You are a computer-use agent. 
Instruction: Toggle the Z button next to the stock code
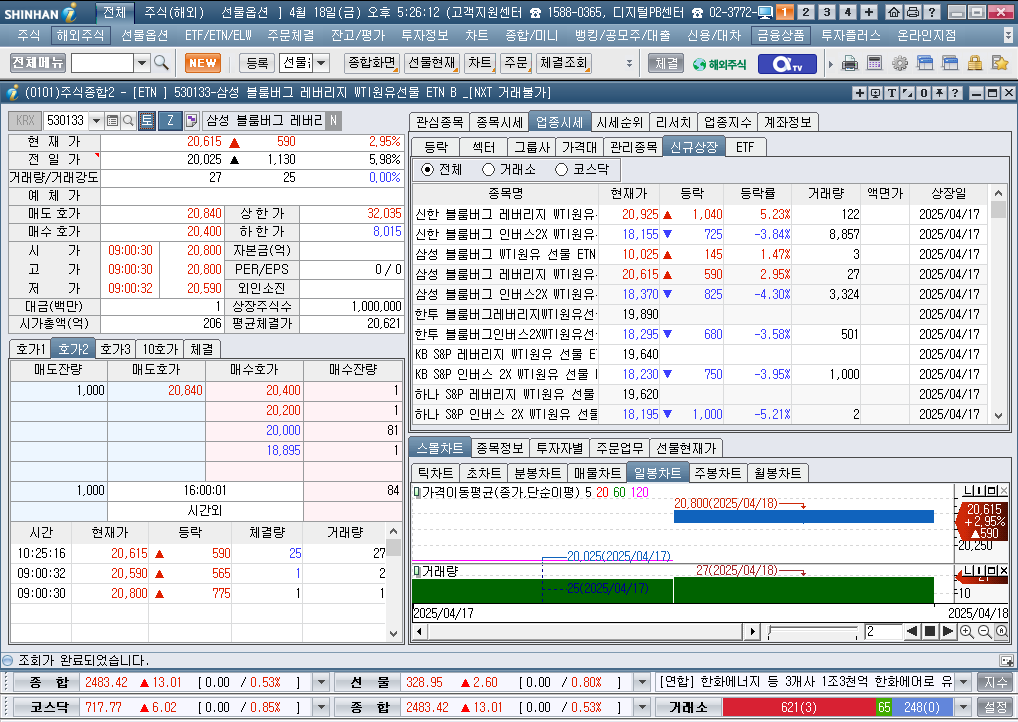tap(170, 121)
